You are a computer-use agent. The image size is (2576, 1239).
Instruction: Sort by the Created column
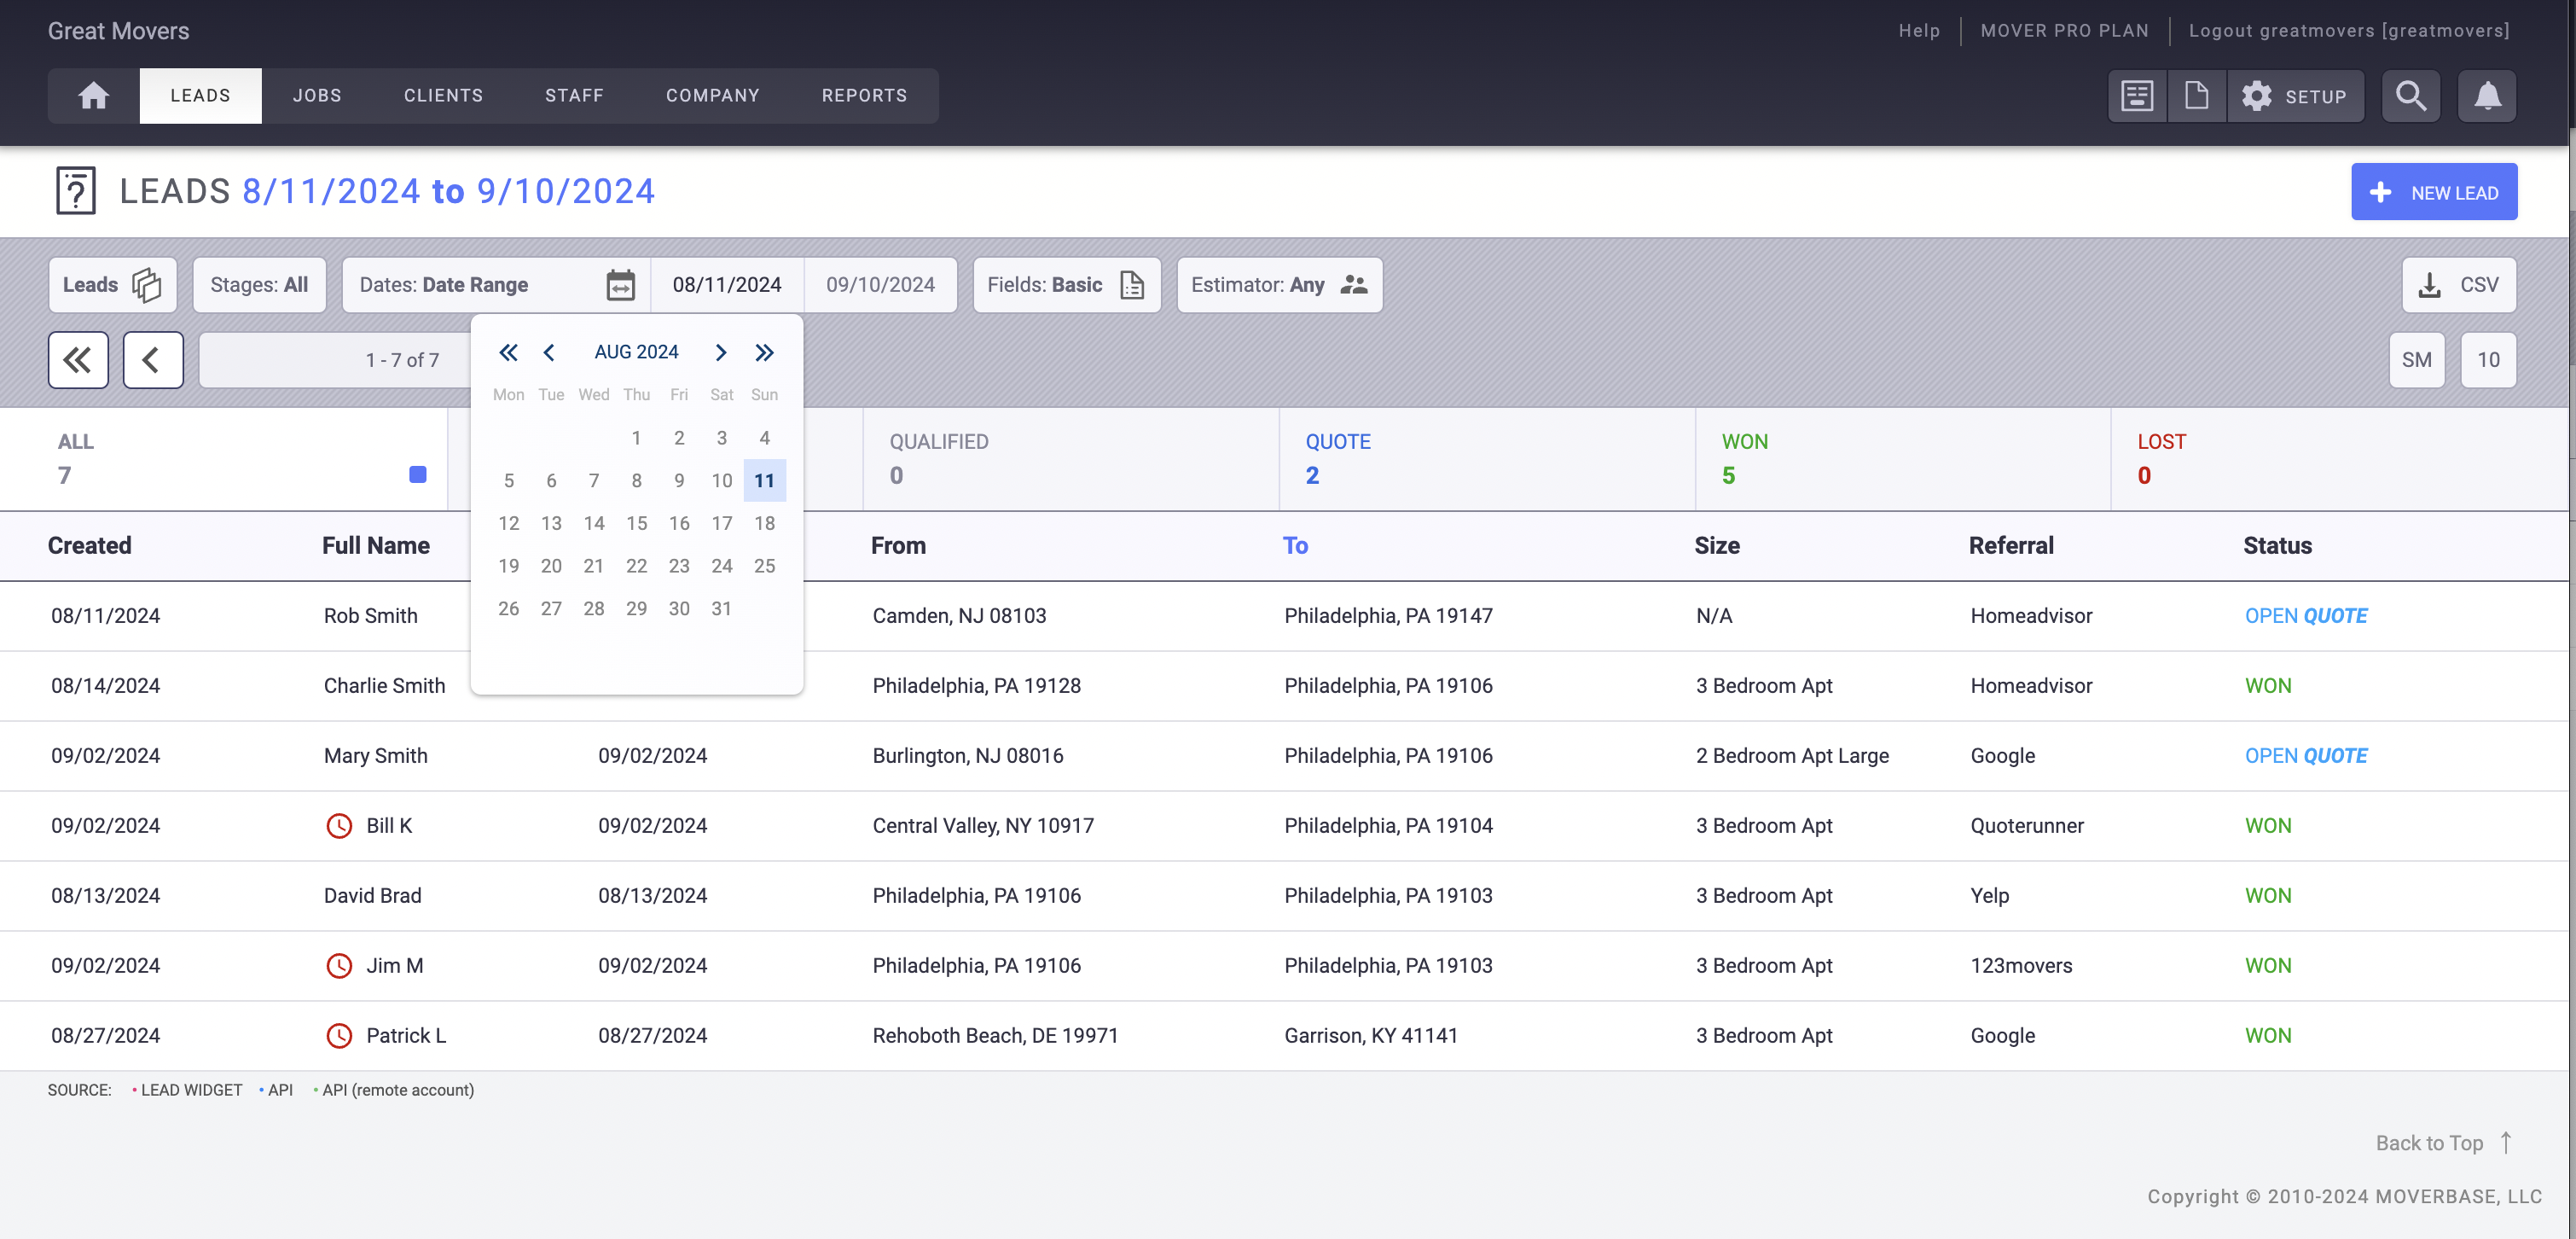click(x=90, y=546)
